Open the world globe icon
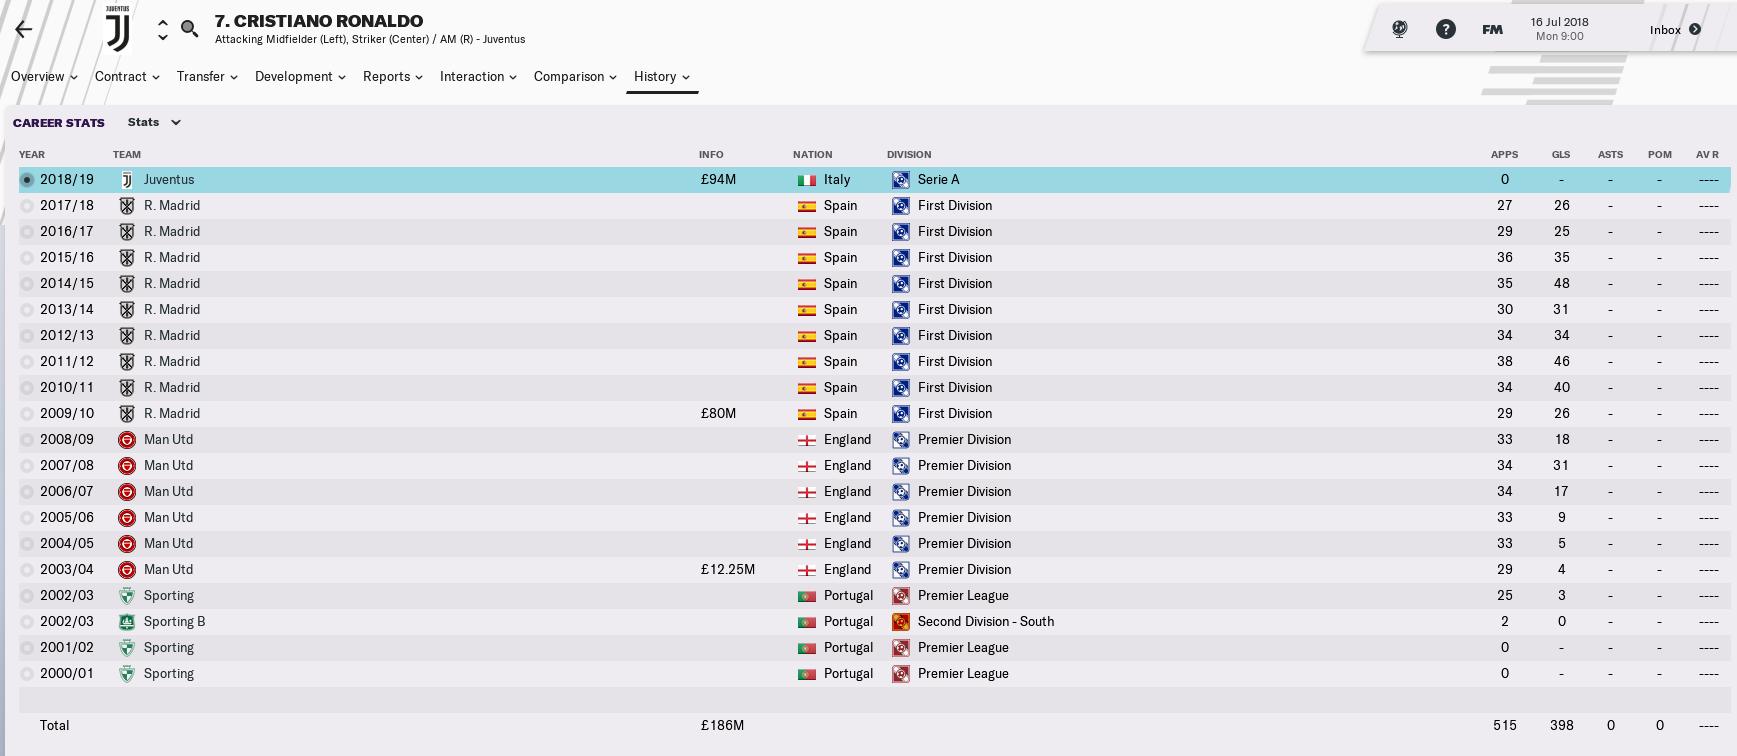Screen dimensions: 1737x756 [1399, 29]
